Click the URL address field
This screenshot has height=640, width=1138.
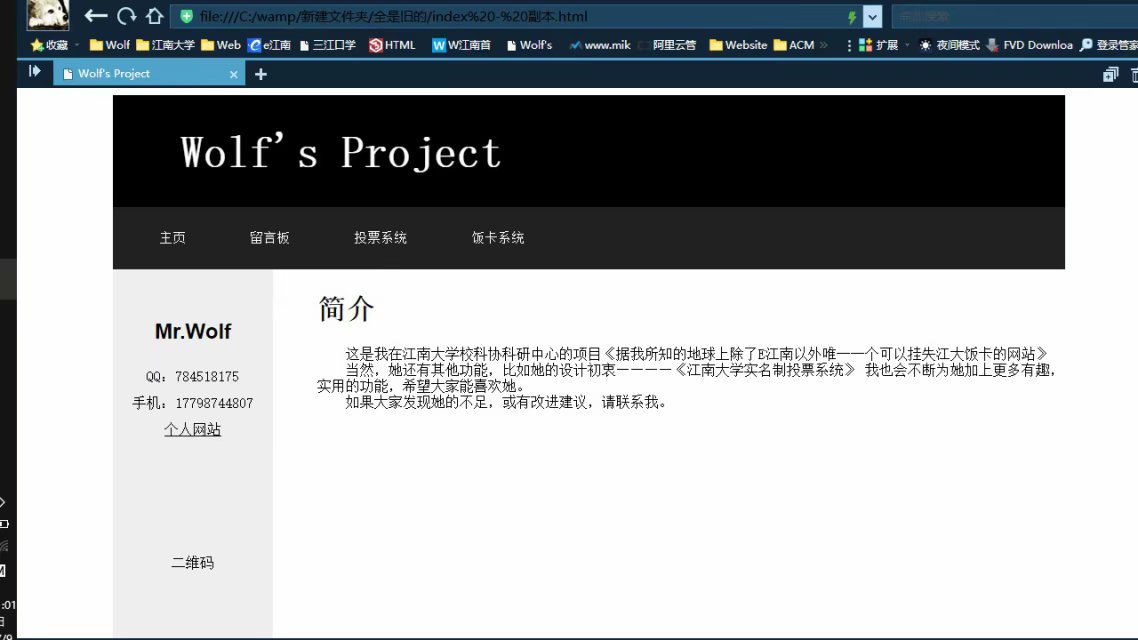click(500, 17)
